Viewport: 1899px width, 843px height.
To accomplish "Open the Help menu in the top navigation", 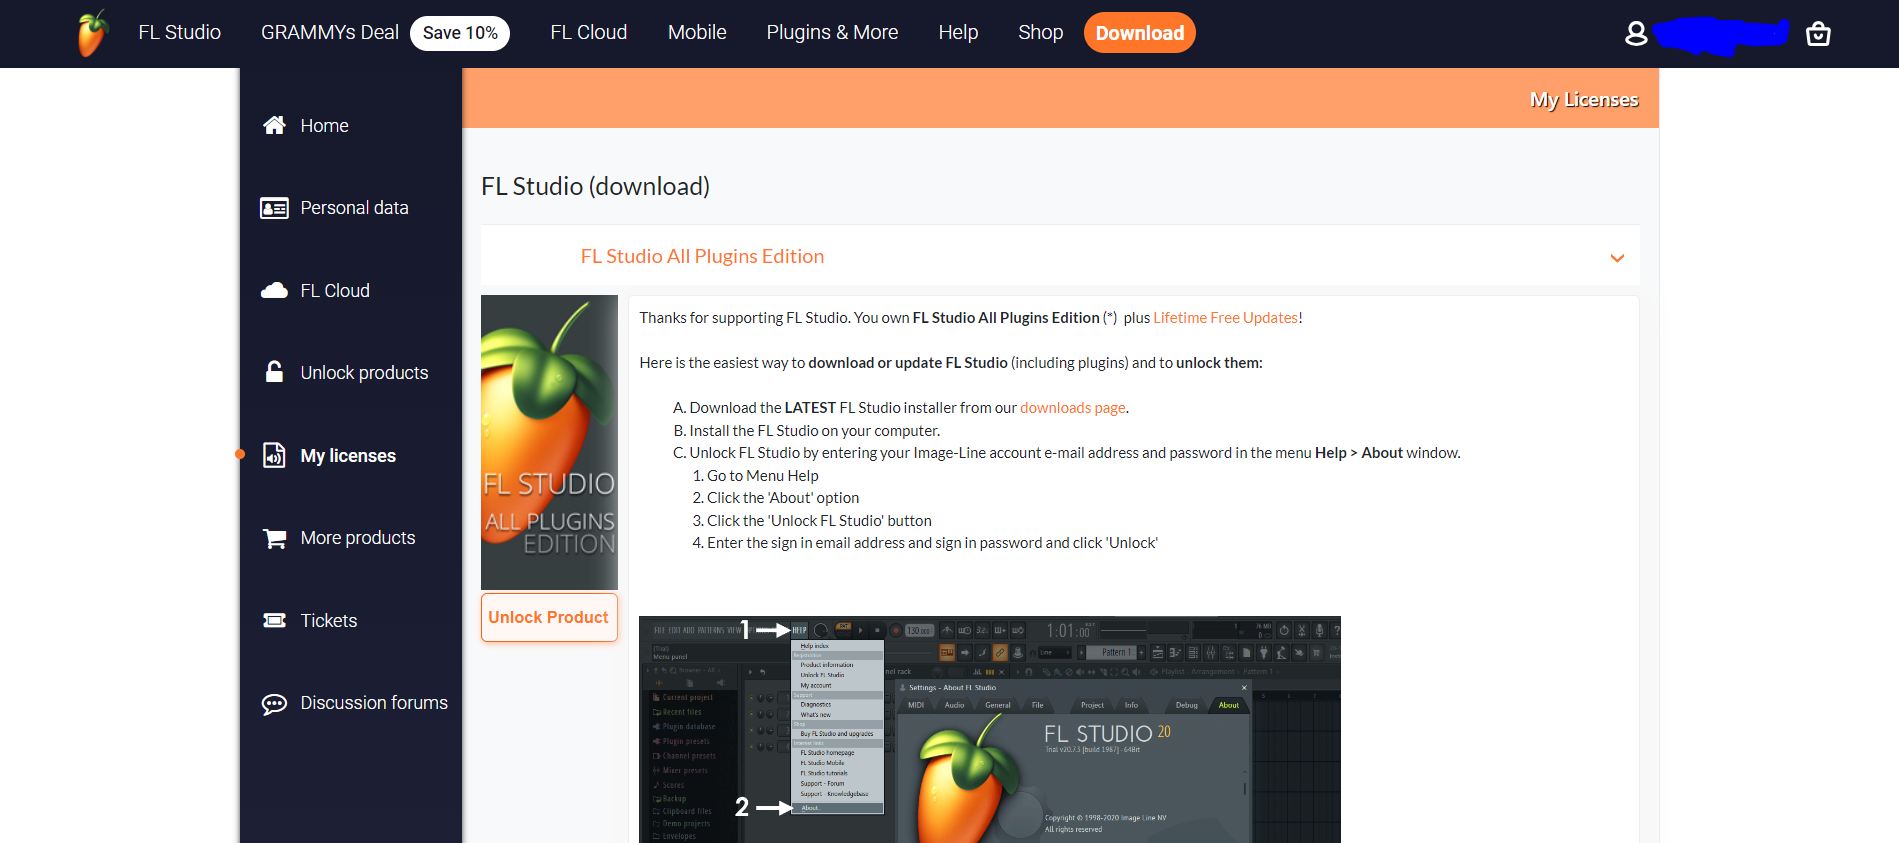I will [x=958, y=33].
